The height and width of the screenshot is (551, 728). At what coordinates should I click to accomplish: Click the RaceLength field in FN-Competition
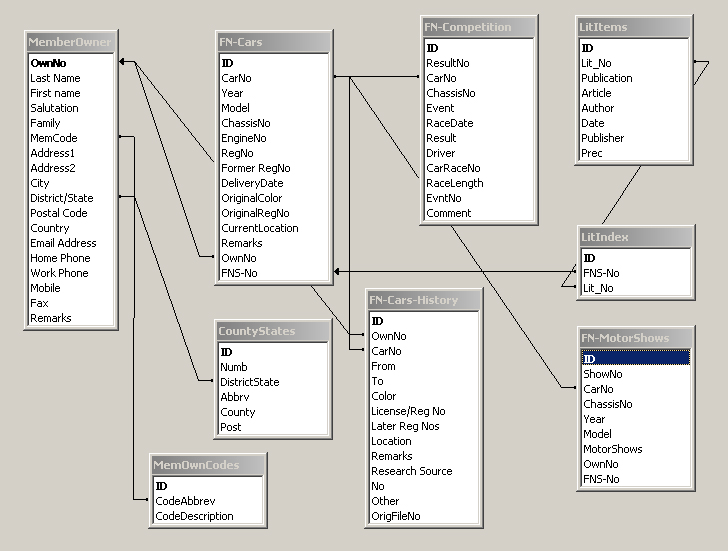coord(454,183)
